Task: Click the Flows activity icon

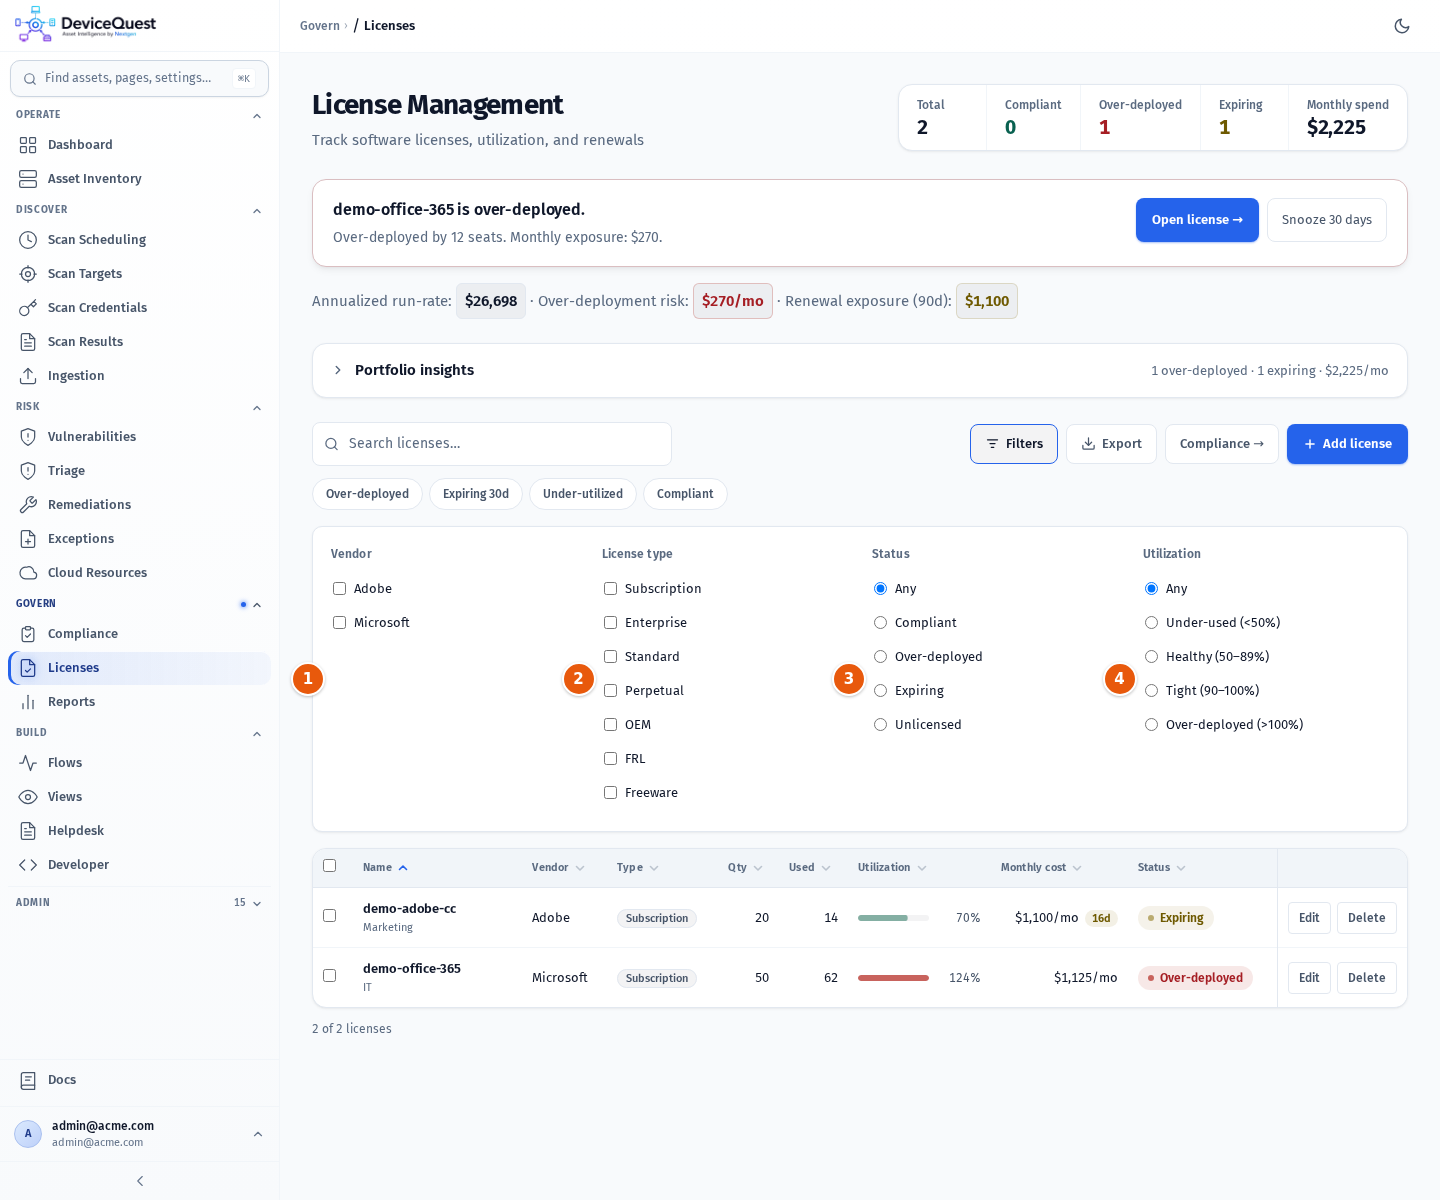Action: click(x=28, y=763)
